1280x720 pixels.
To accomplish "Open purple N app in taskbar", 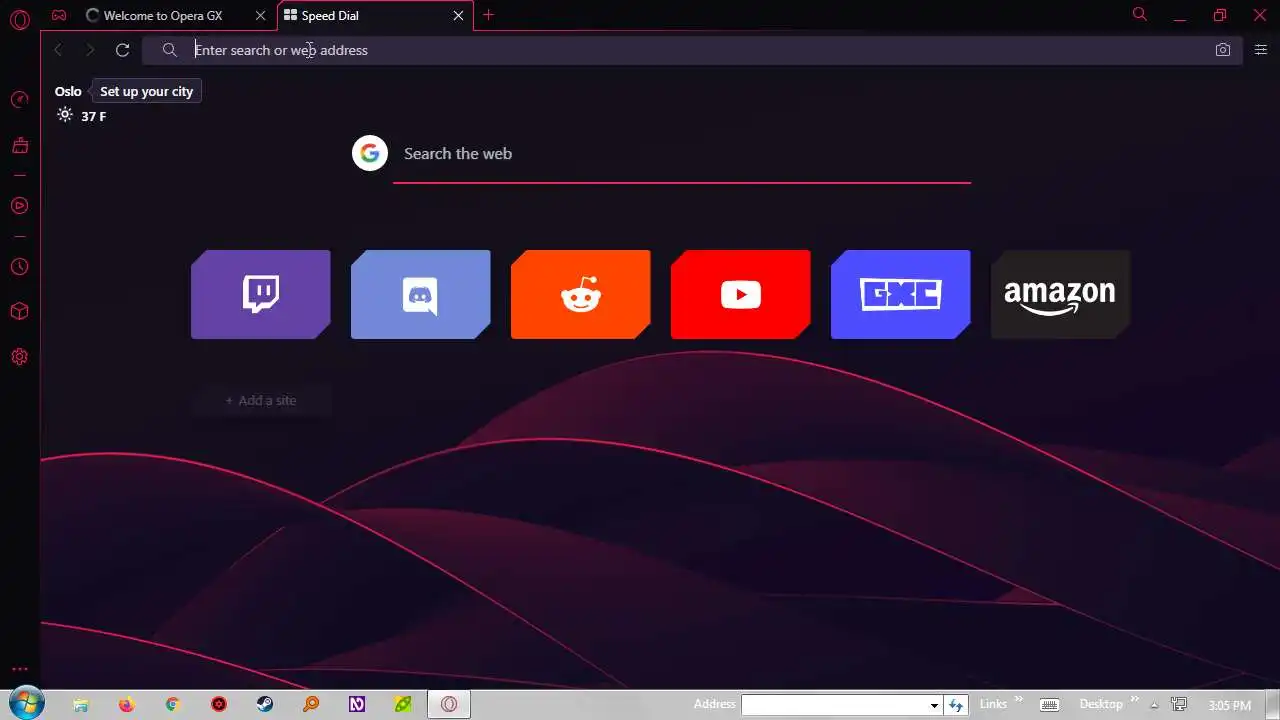I will pos(357,704).
